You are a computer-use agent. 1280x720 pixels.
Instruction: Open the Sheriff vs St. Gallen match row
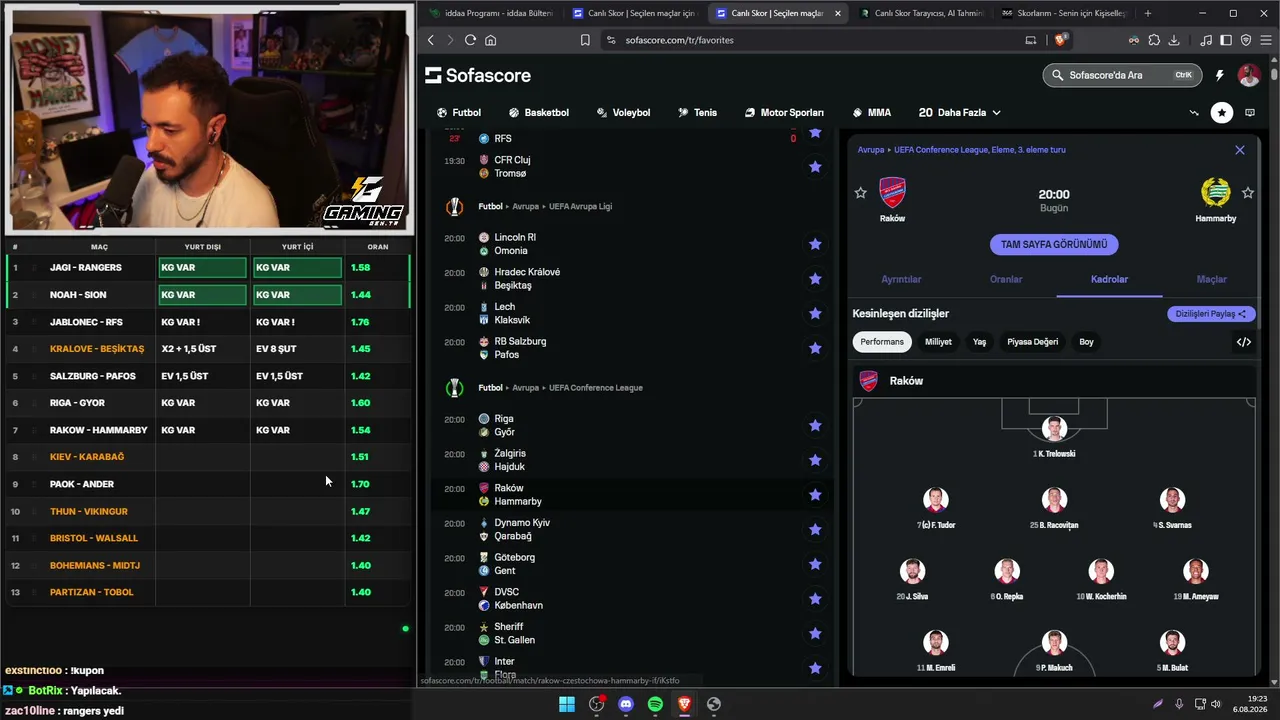632,633
